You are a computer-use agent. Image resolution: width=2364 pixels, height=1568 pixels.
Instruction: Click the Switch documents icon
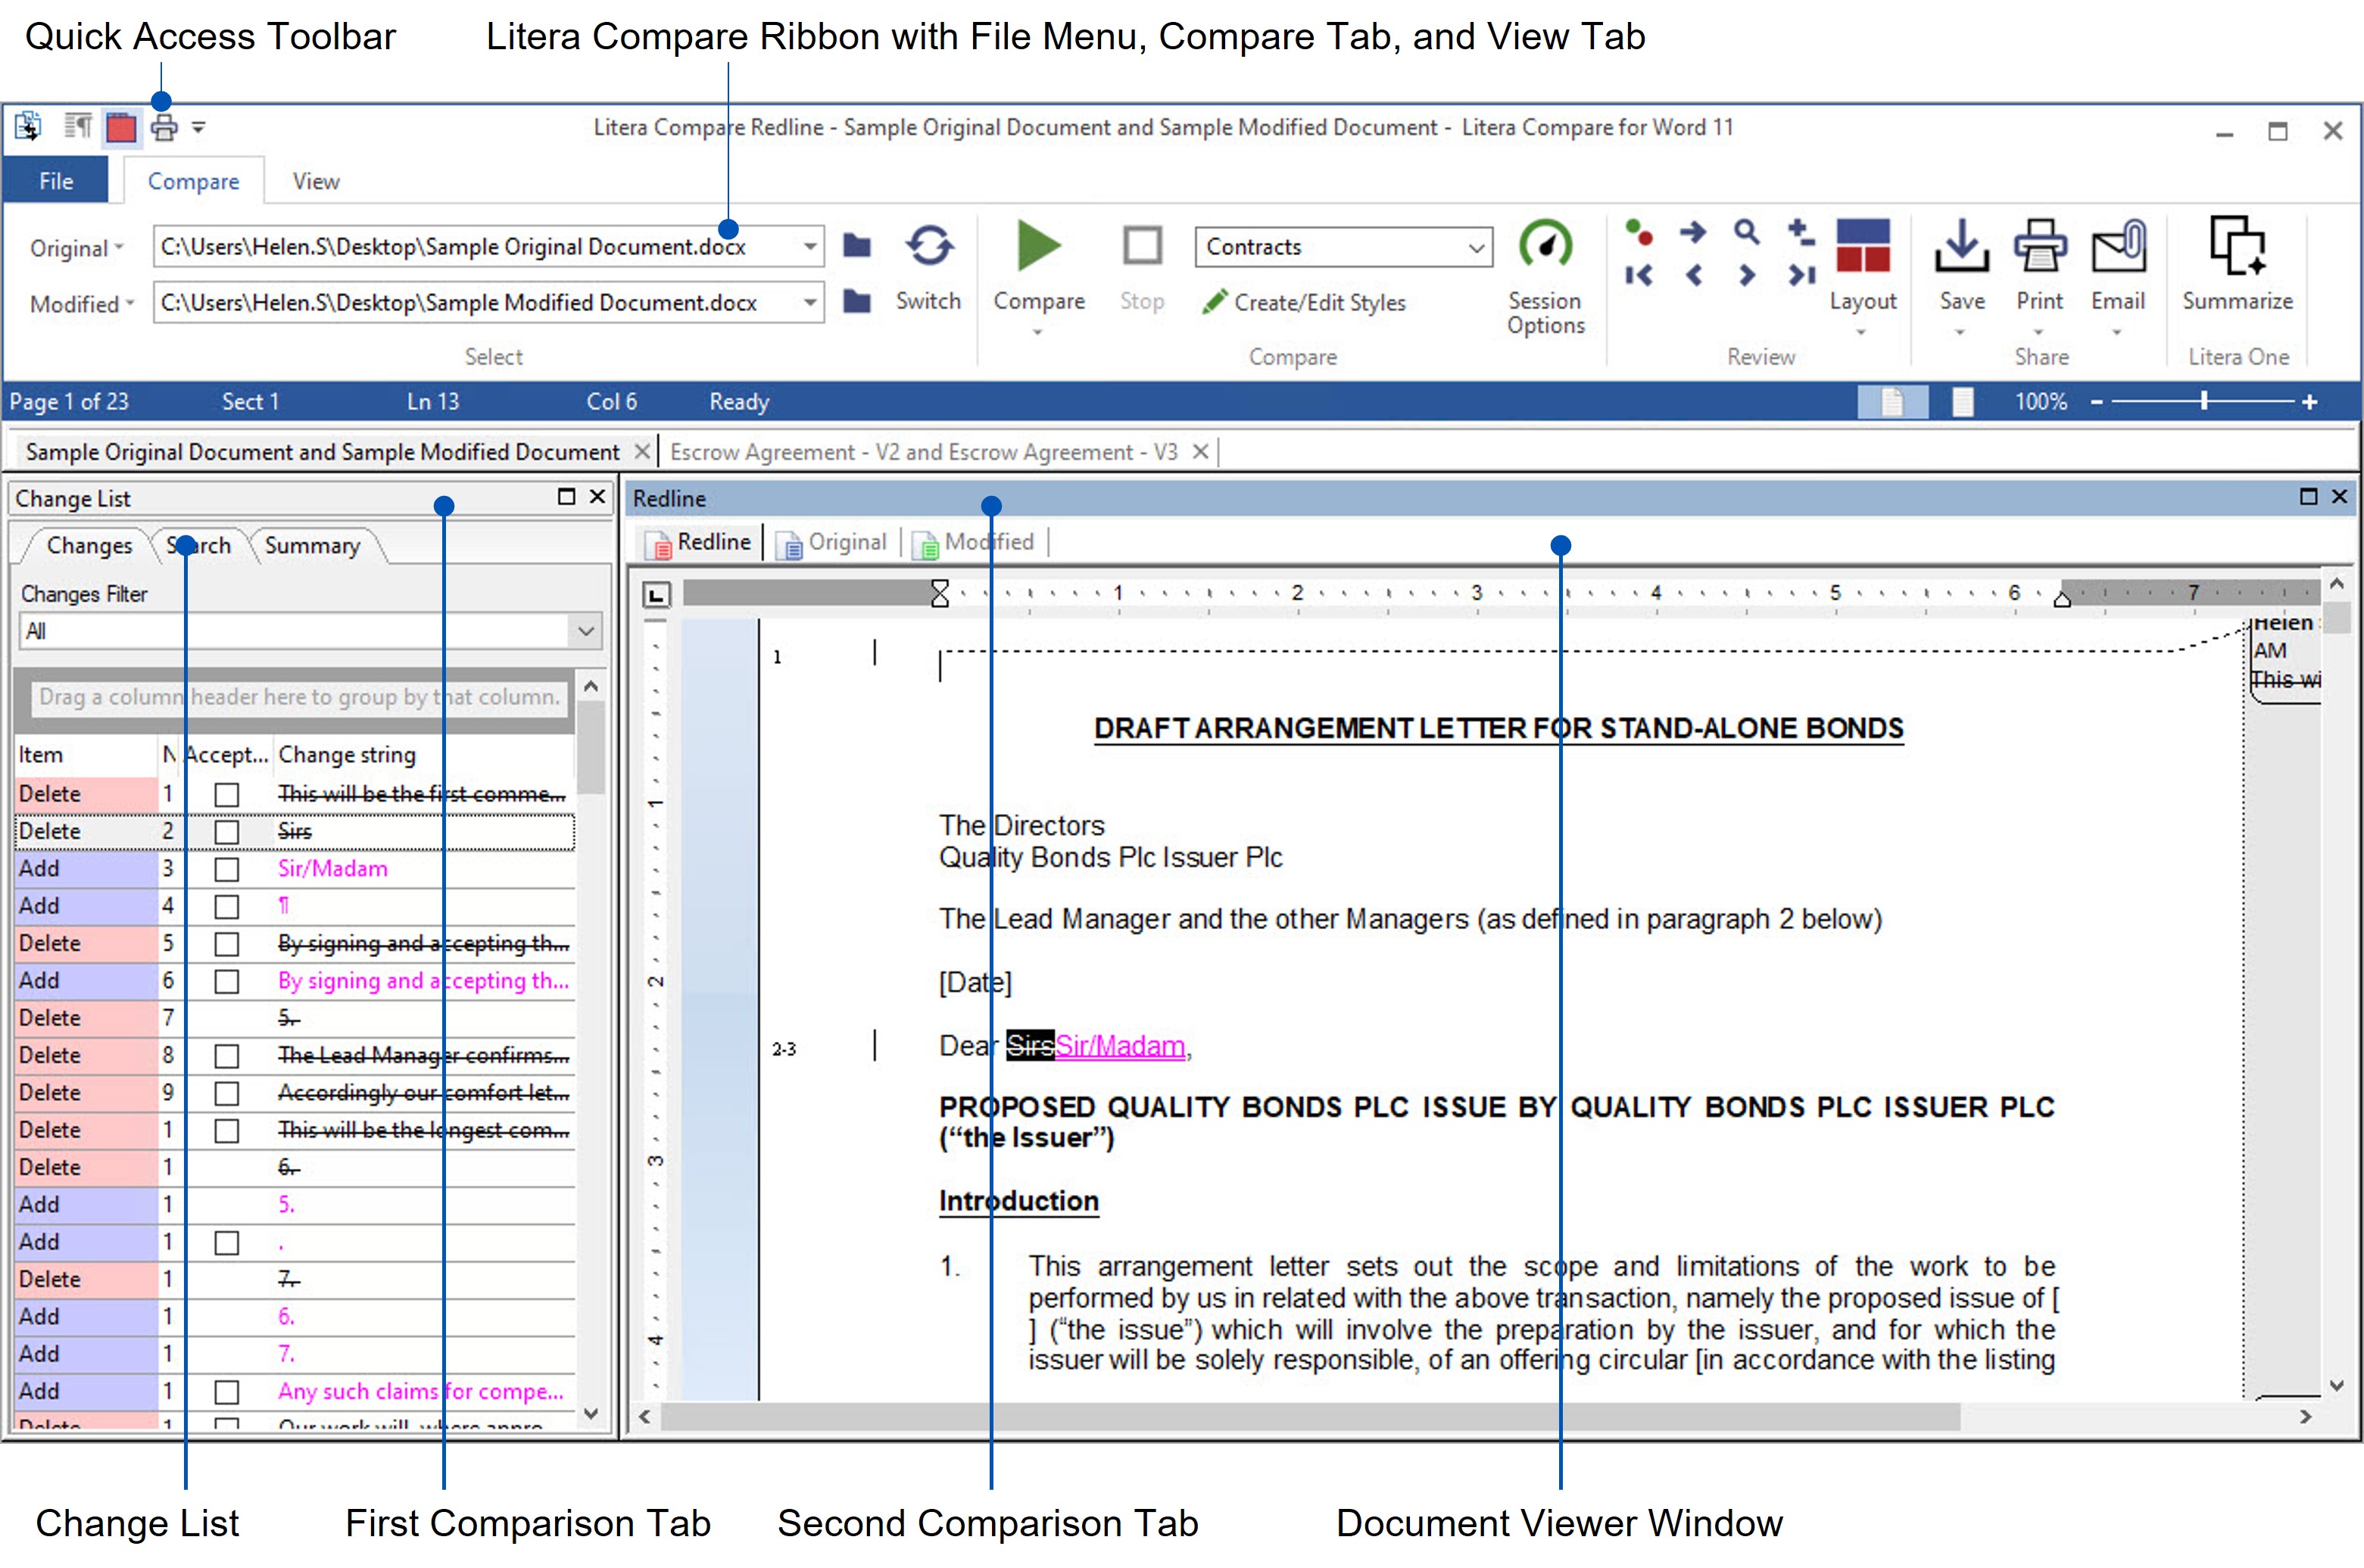(929, 246)
